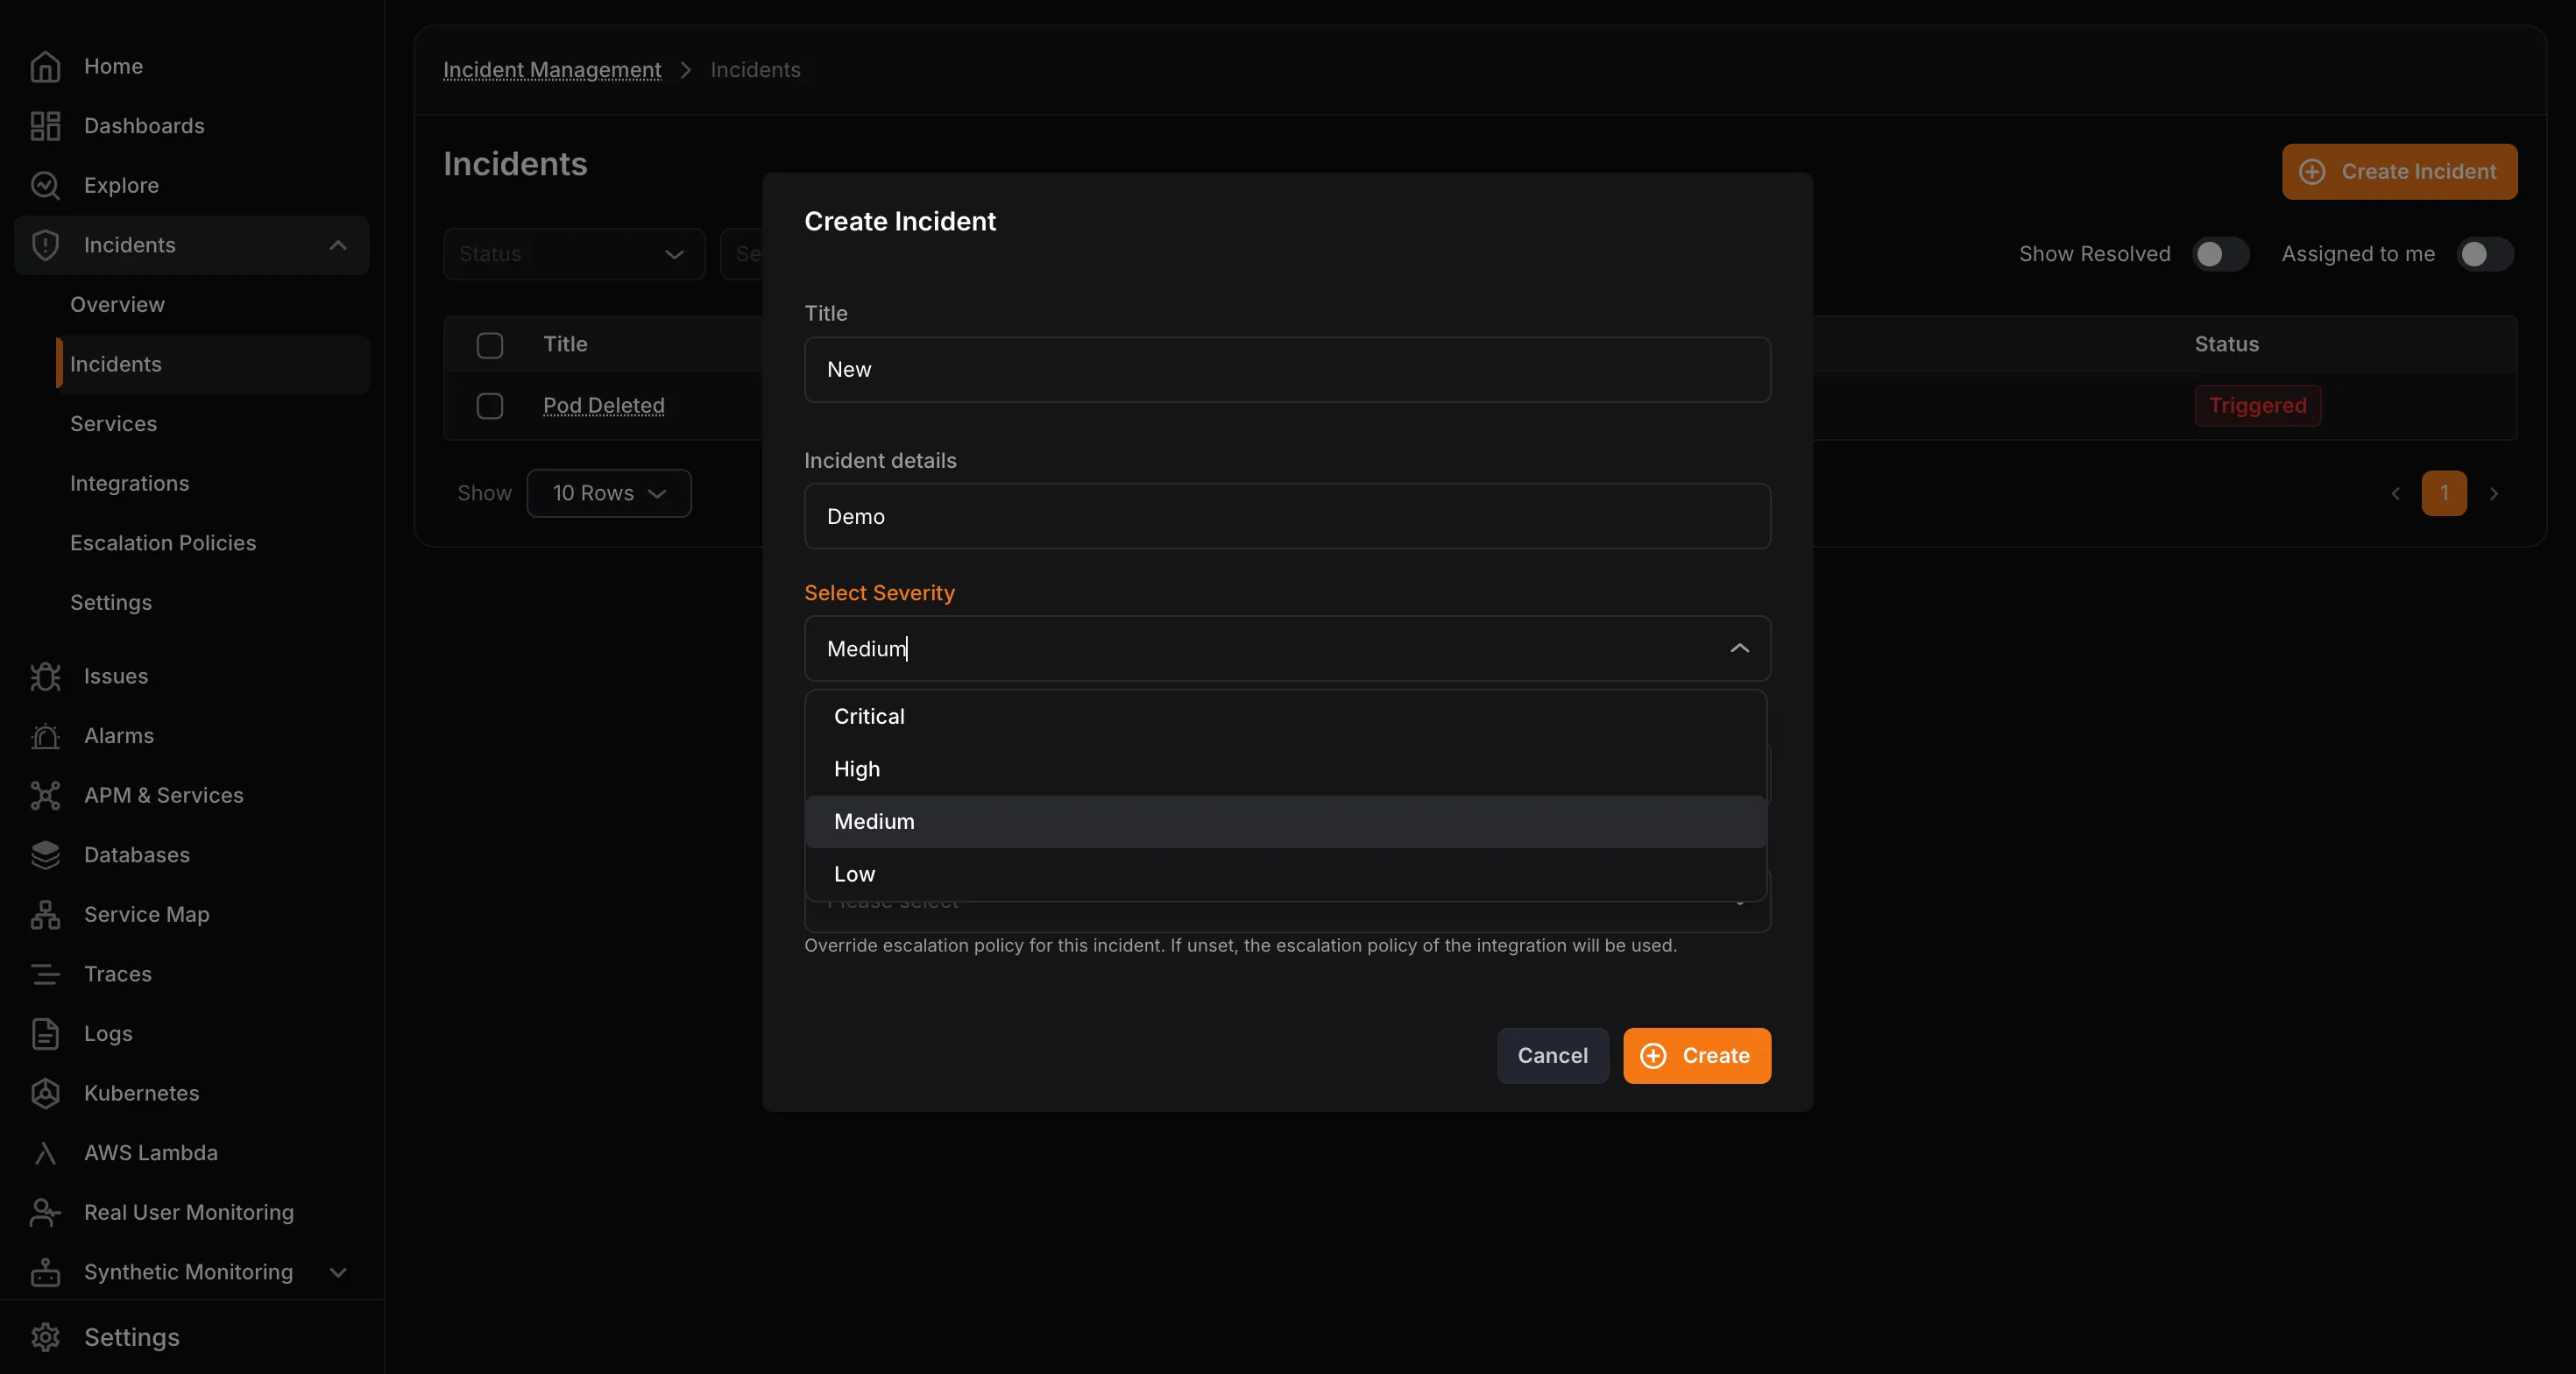Open the Pod Deleted incident link
2576x1374 pixels.
click(x=604, y=406)
